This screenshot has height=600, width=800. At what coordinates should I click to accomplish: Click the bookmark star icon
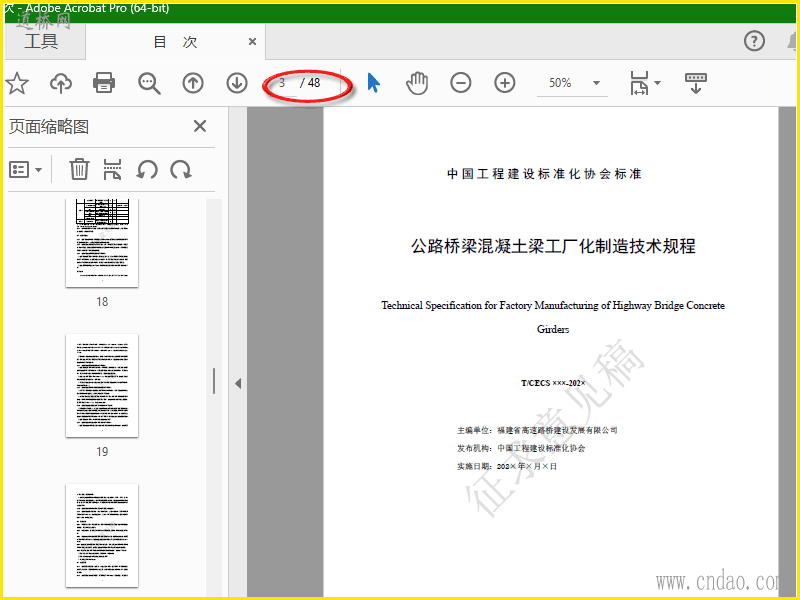point(16,83)
